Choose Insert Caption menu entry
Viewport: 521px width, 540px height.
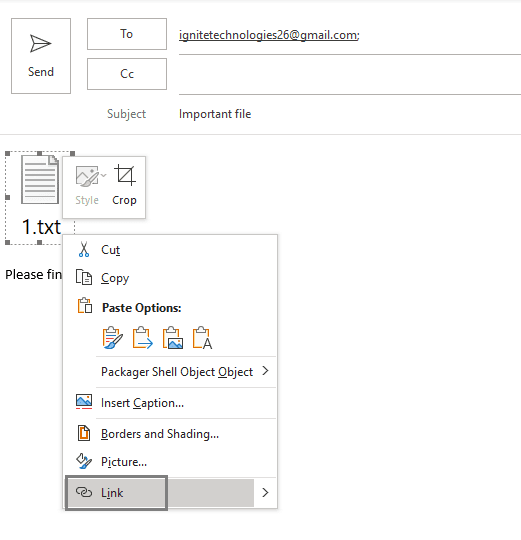[170, 403]
